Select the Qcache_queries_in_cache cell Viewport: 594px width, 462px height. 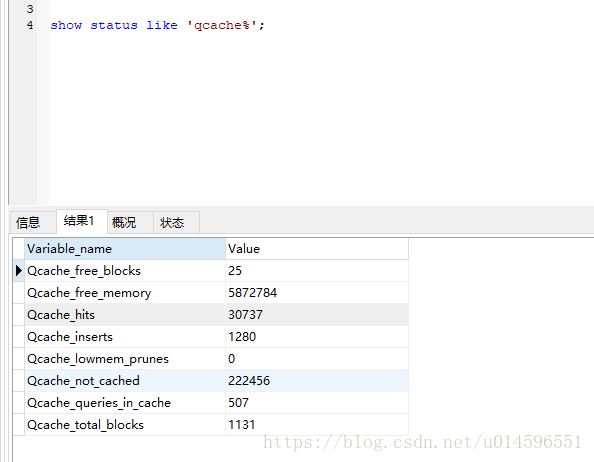point(125,403)
